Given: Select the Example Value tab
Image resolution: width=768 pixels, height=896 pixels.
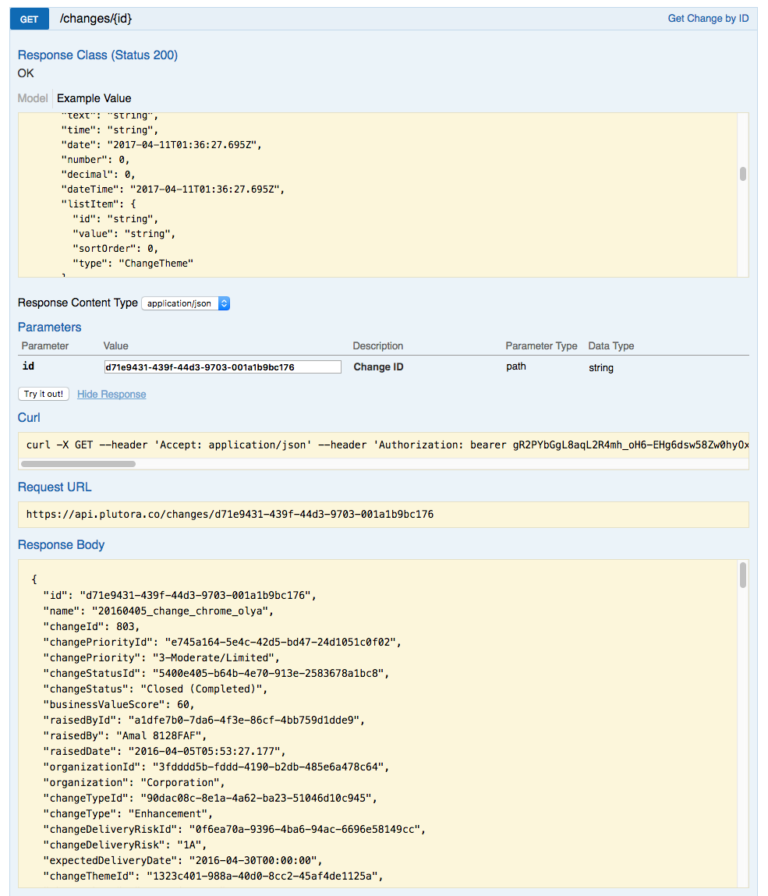Looking at the screenshot, I should [x=94, y=98].
